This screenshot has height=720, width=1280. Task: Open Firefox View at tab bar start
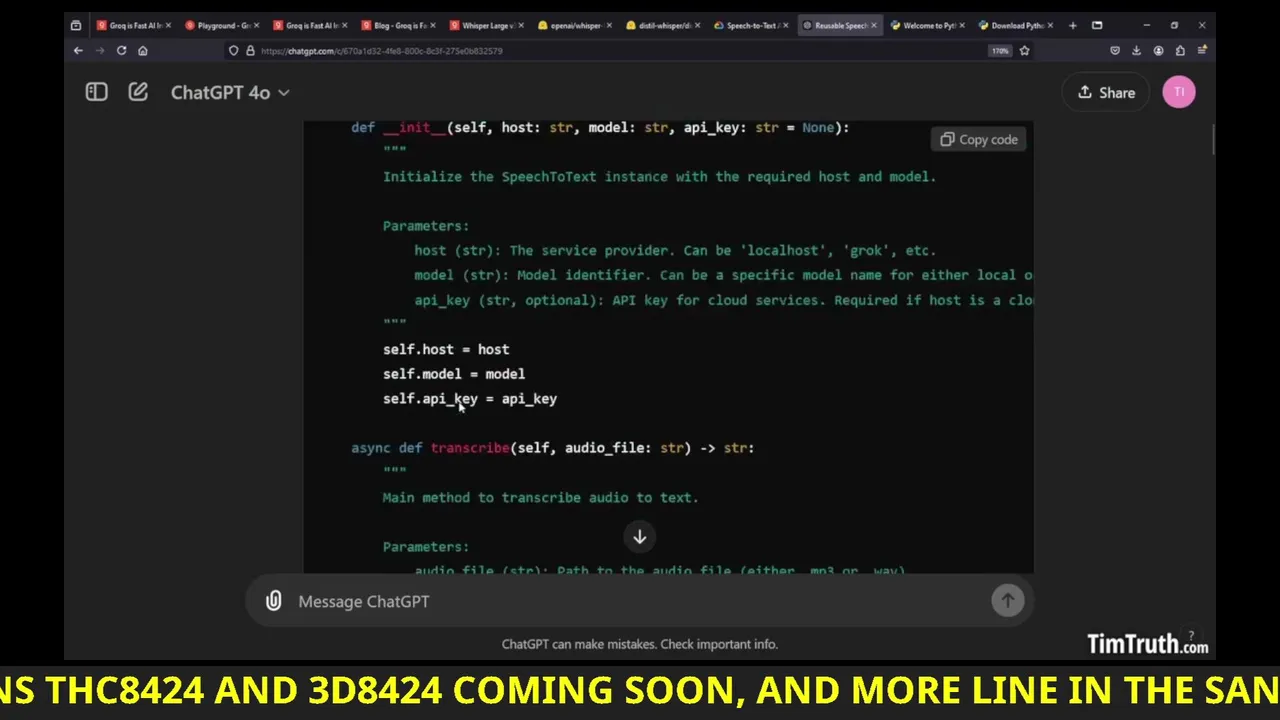(76, 25)
